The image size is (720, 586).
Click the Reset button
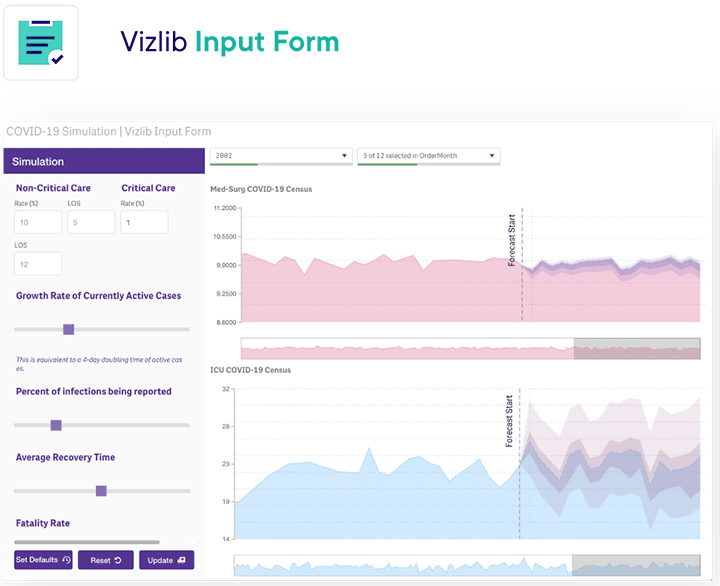(x=106, y=560)
